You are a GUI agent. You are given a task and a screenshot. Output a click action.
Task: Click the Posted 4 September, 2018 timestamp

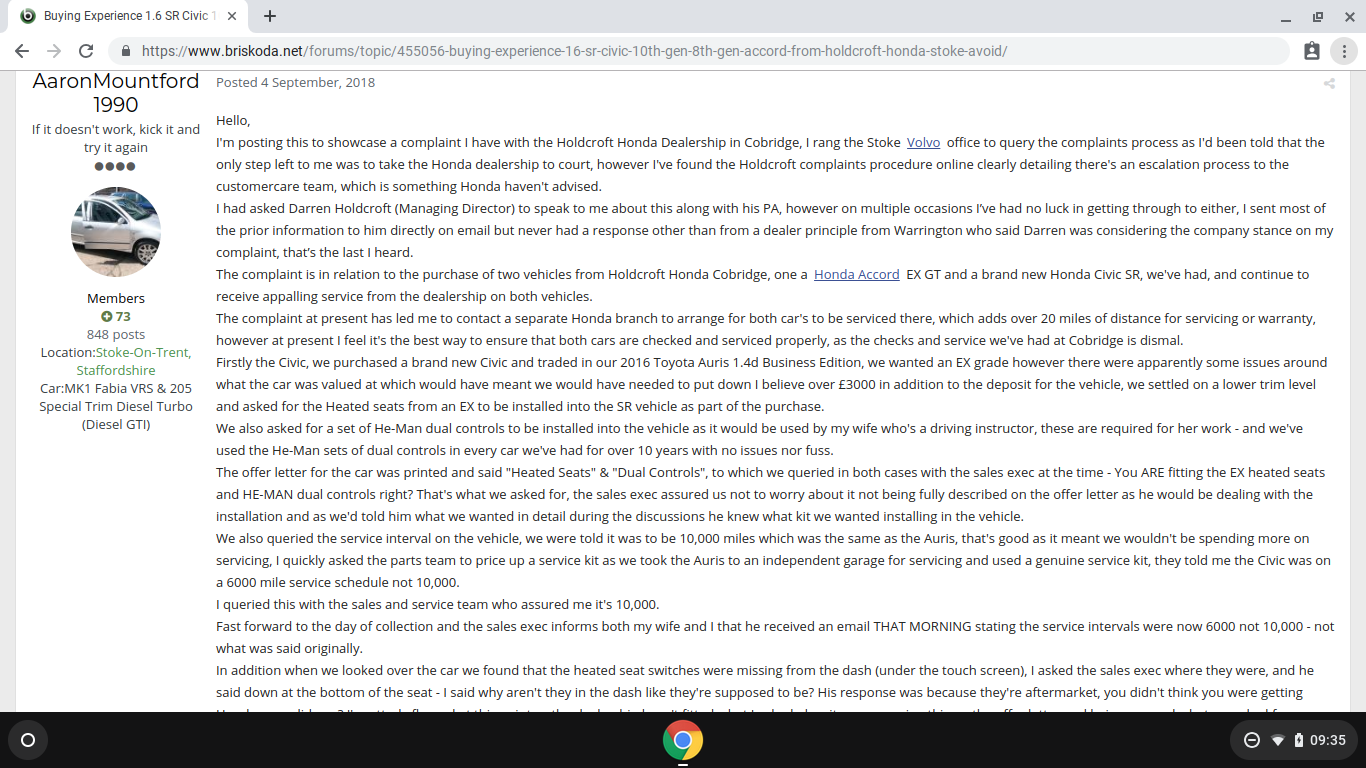click(296, 82)
